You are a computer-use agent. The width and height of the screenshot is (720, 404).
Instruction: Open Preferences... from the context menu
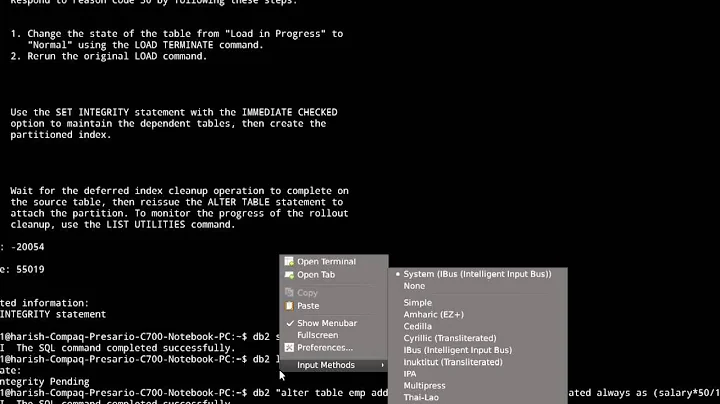point(334,348)
